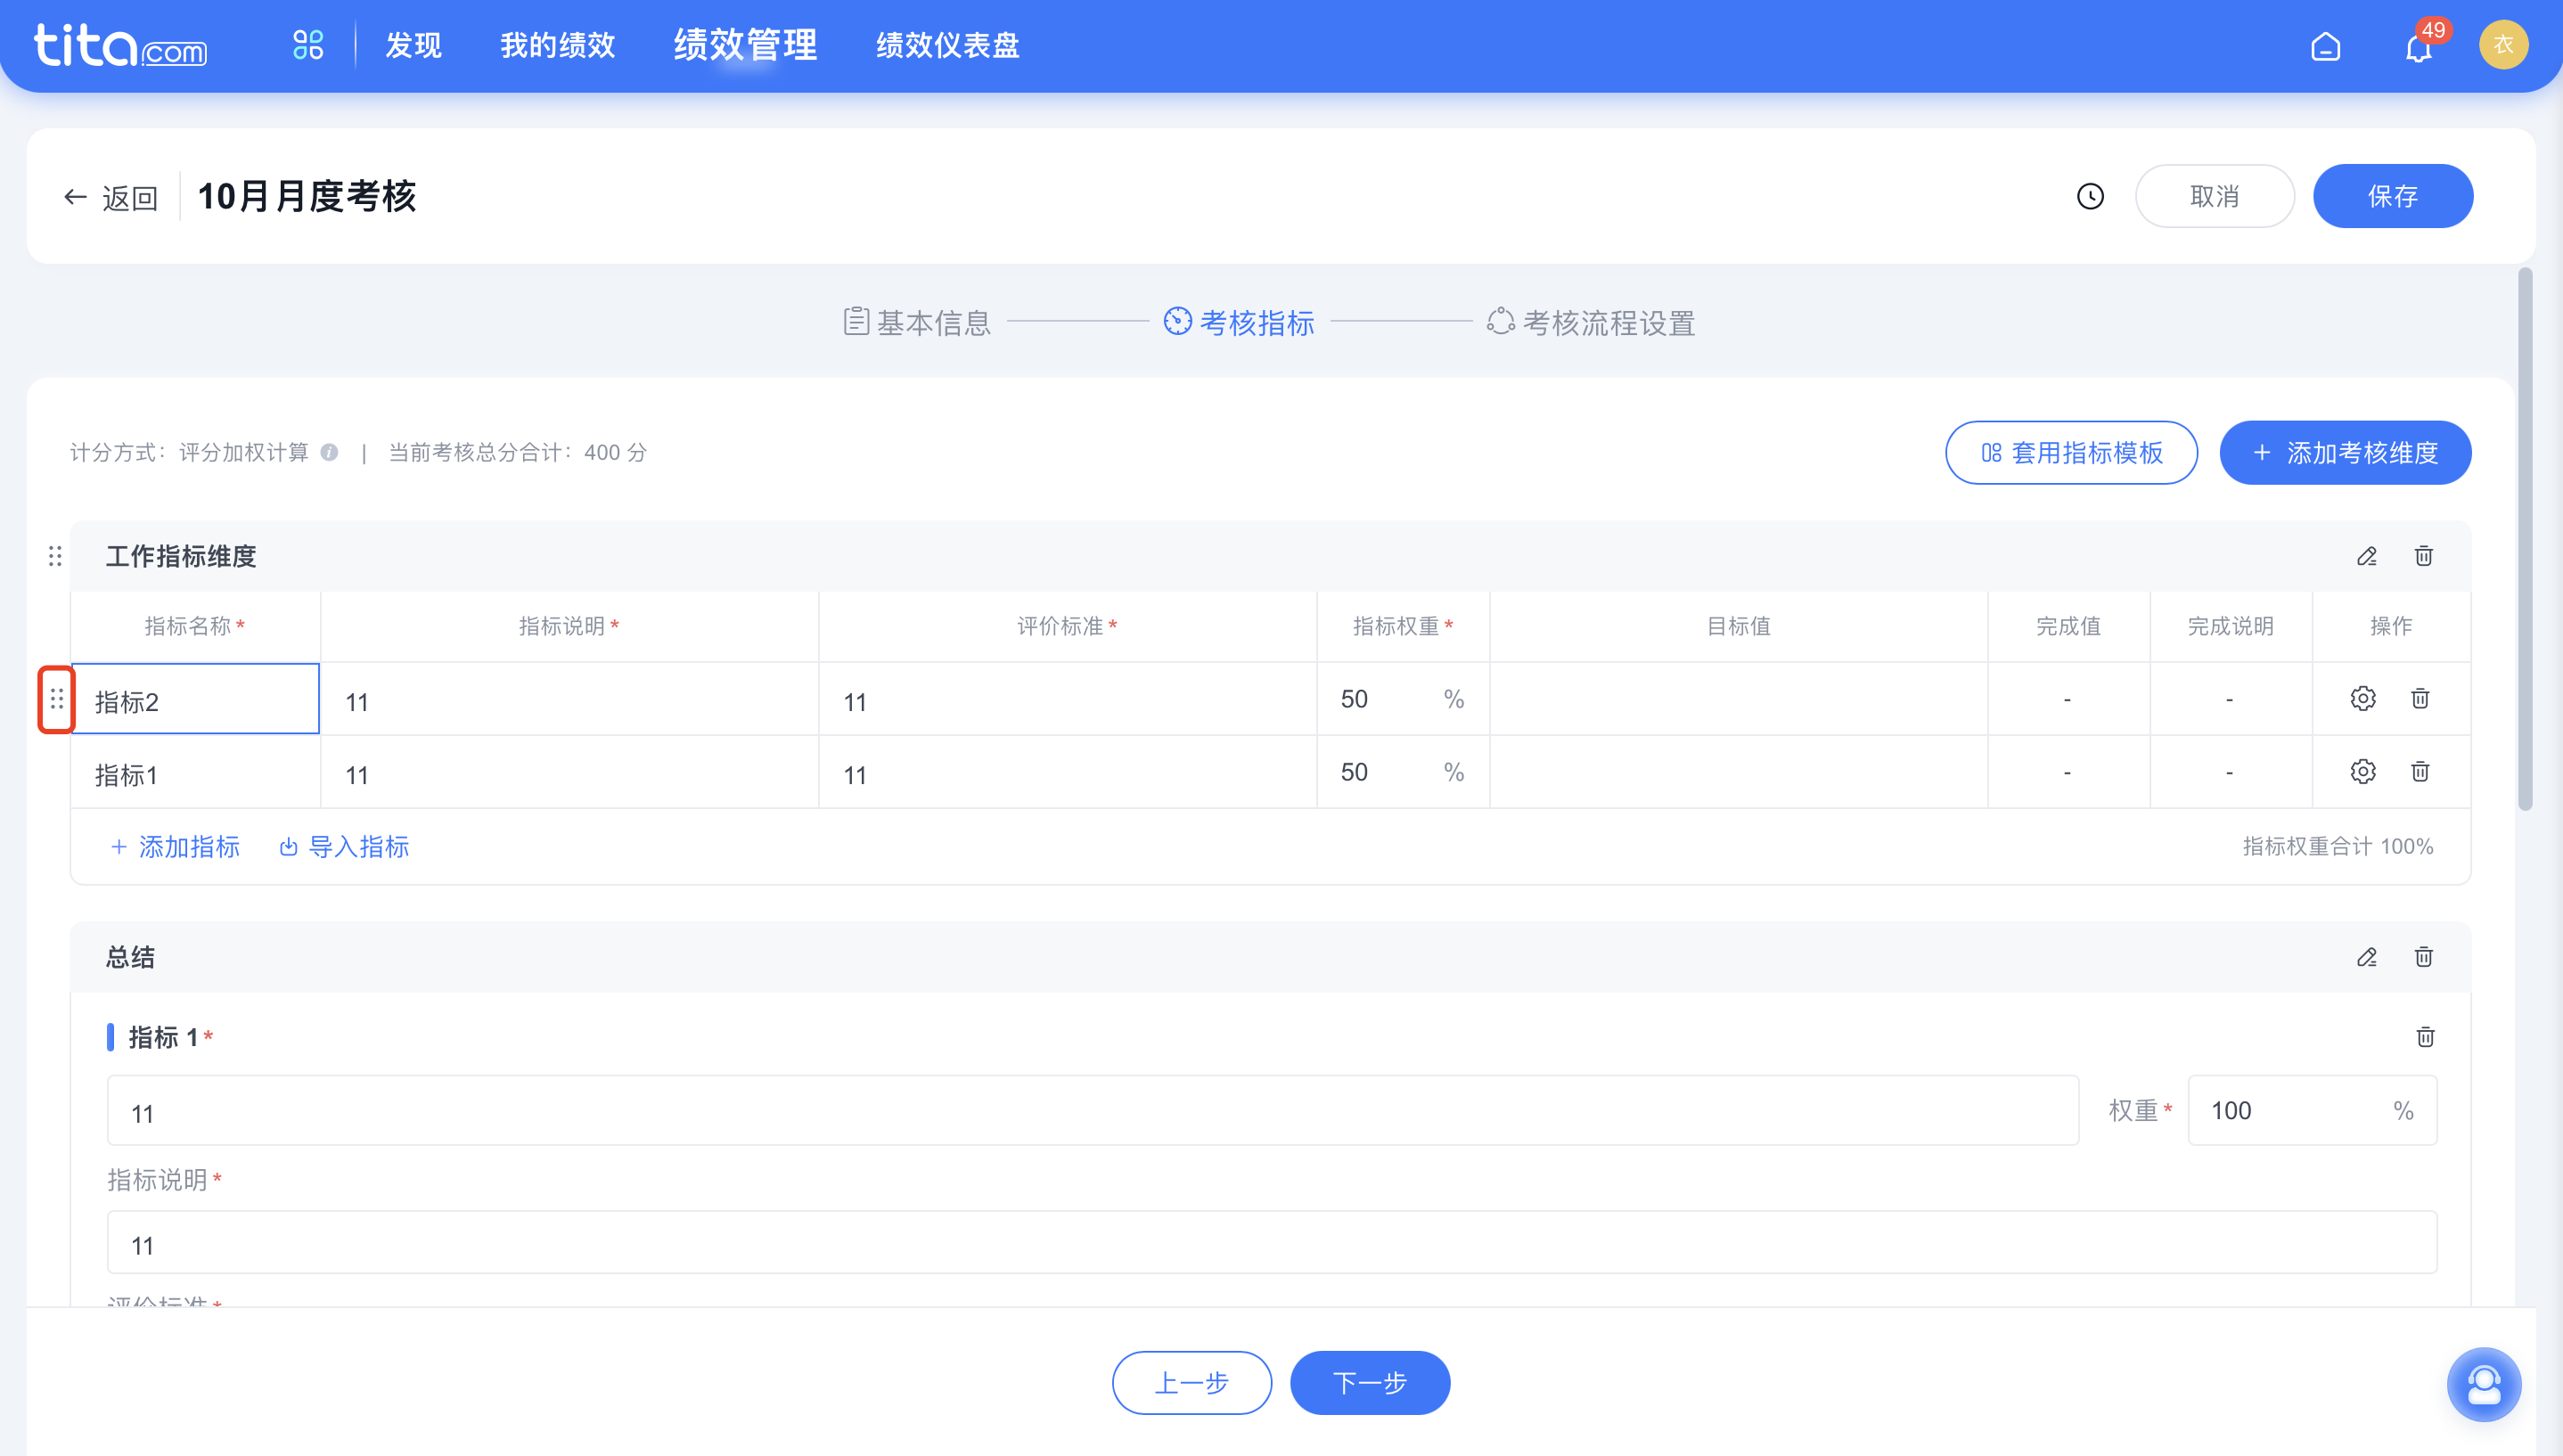The height and width of the screenshot is (1456, 2563).
Task: Edit 指标说明 cell of 指标1 row
Action: pyautogui.click(x=569, y=772)
